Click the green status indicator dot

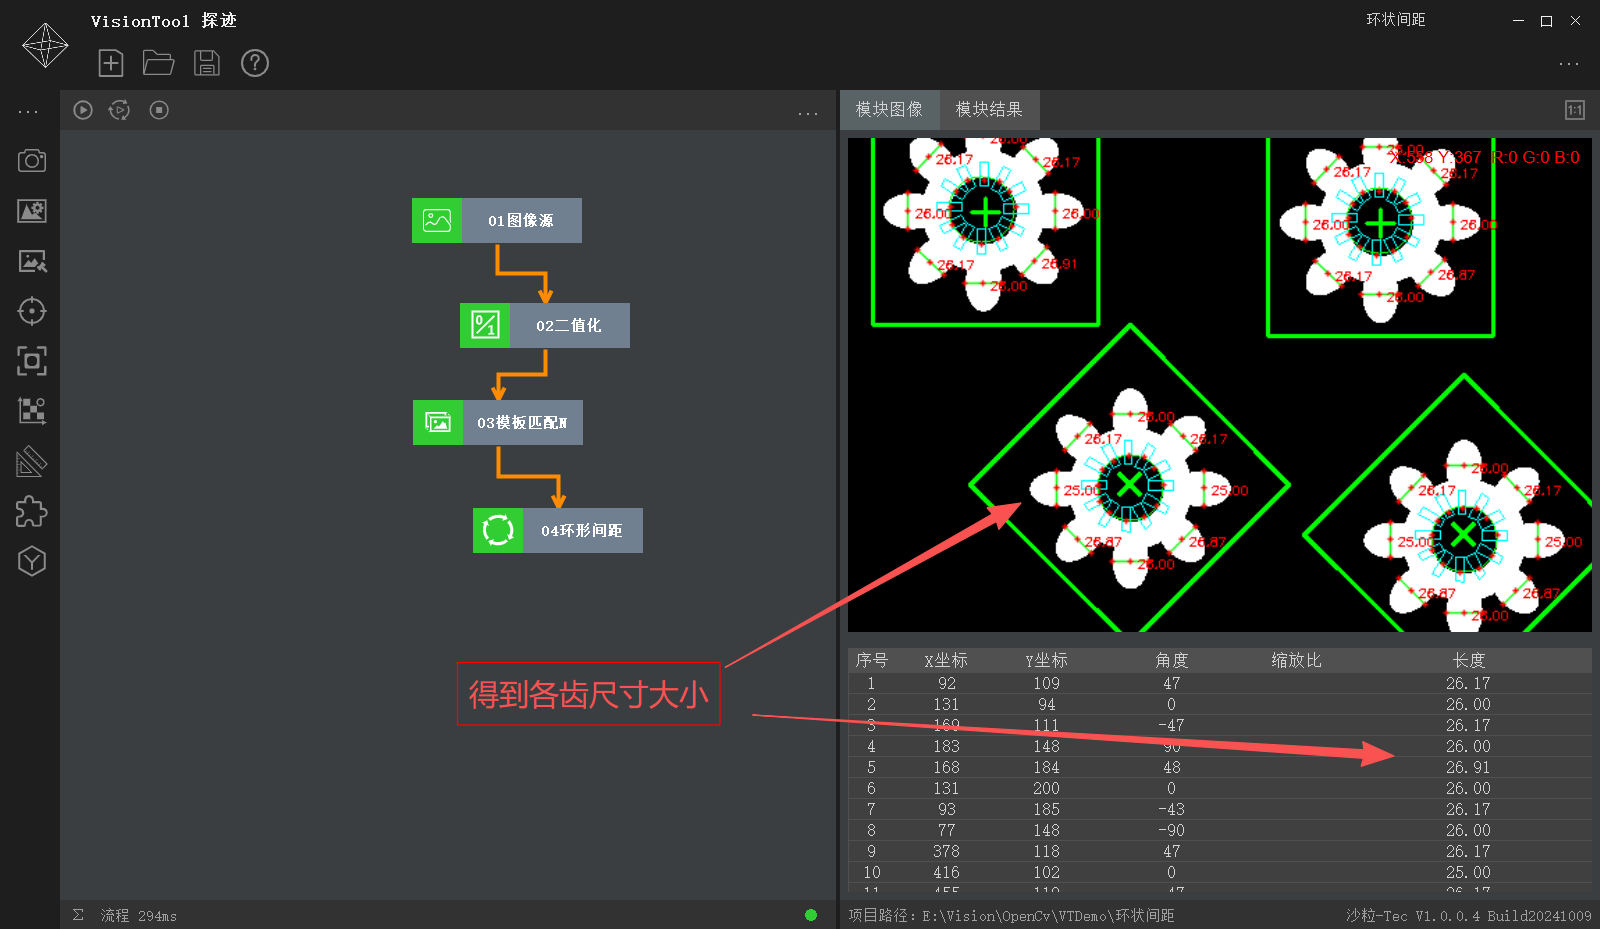[811, 915]
